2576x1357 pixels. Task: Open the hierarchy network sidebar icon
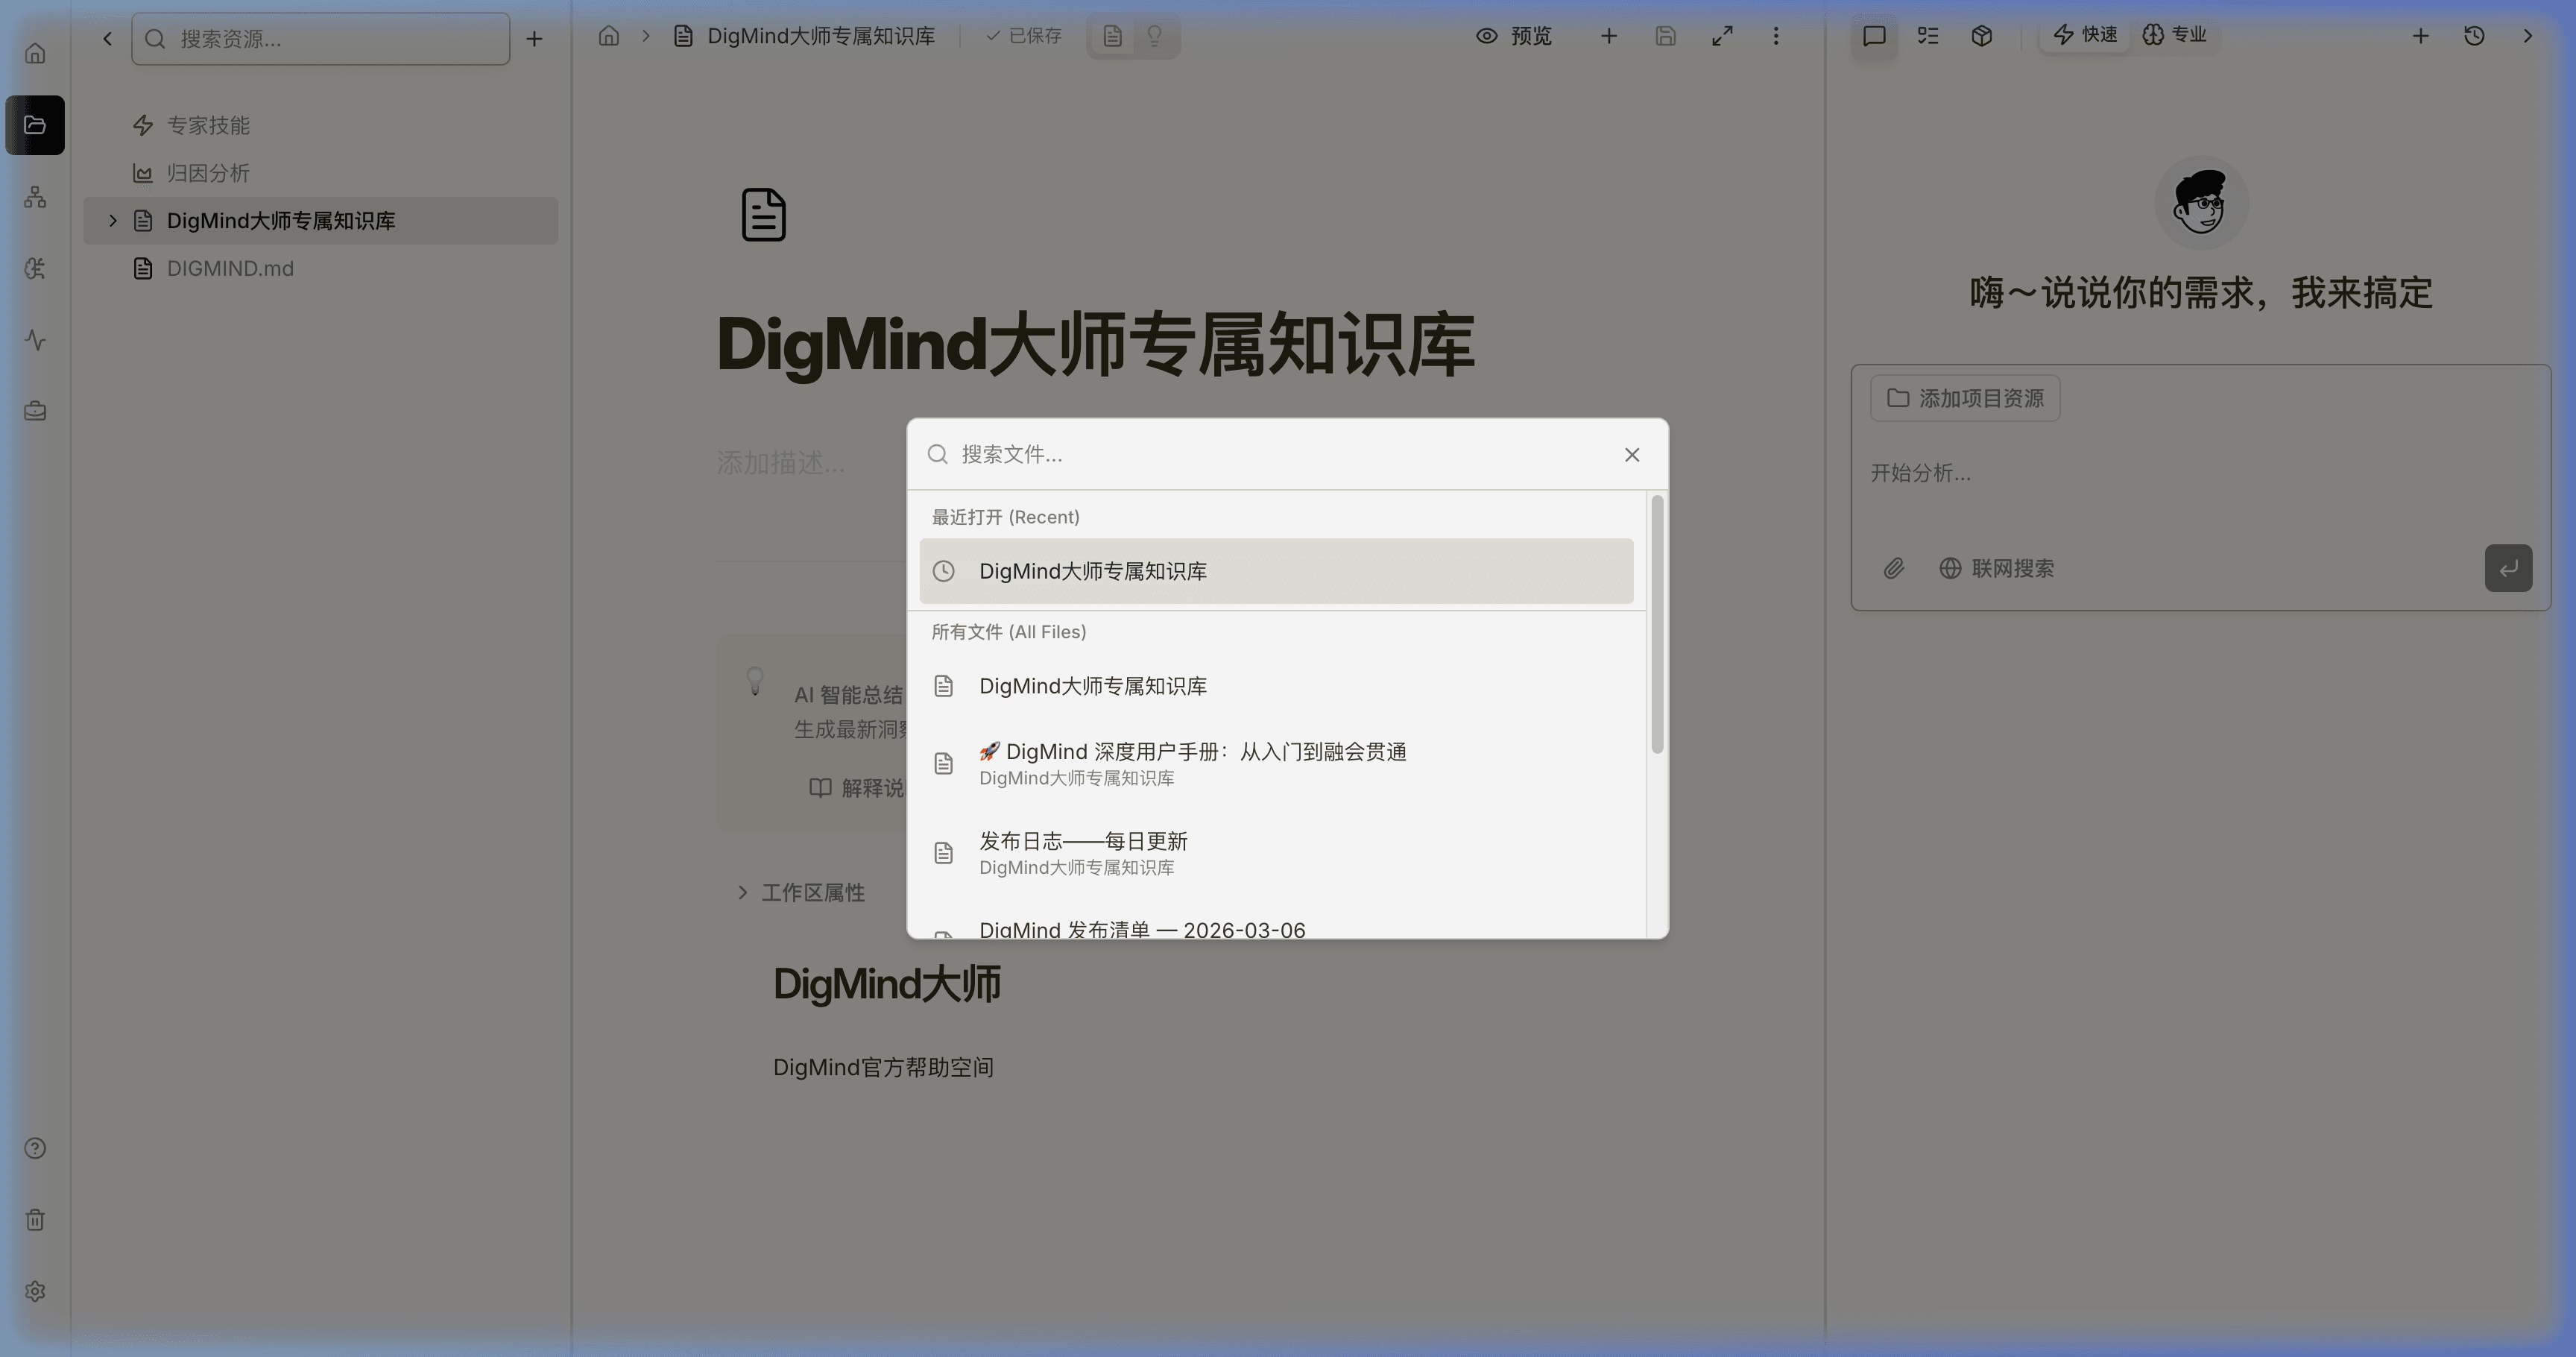tap(35, 197)
